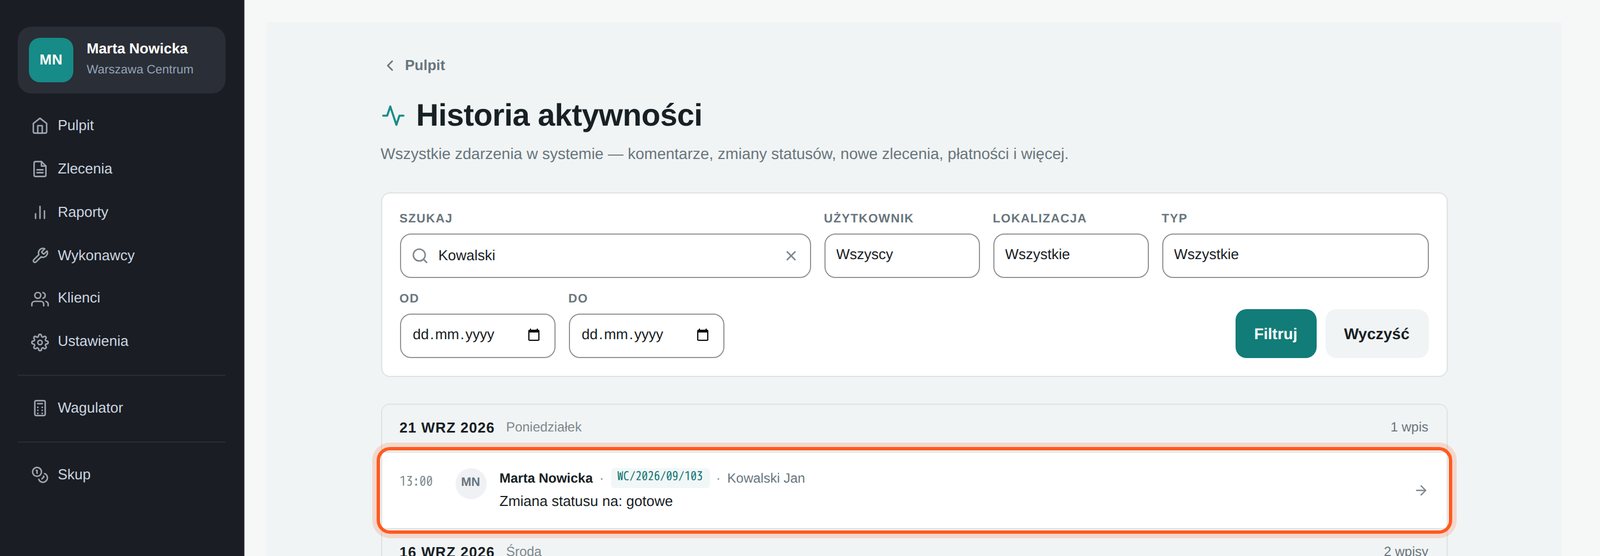Open the Użytkownik dropdown showing Wszyscy

pos(902,256)
